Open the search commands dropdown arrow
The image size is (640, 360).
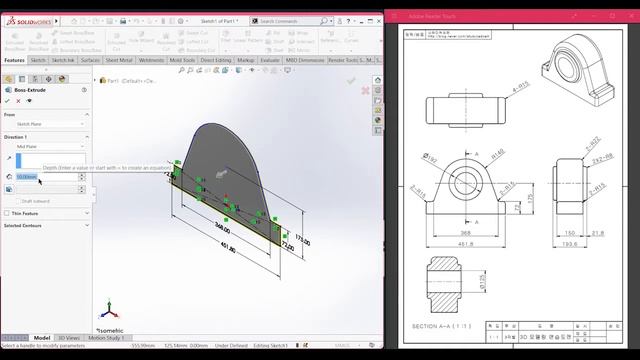click(331, 21)
